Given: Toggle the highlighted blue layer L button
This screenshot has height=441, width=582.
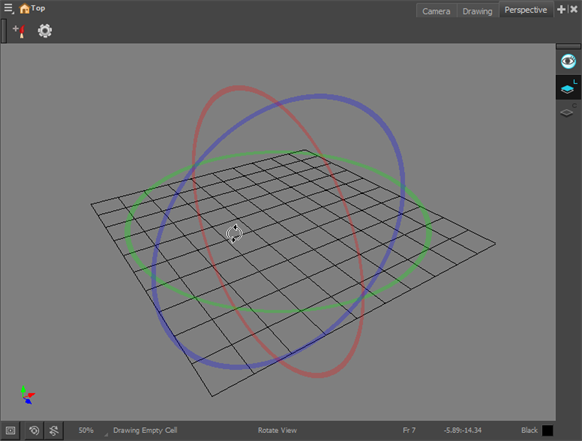Looking at the screenshot, I should click(x=568, y=87).
